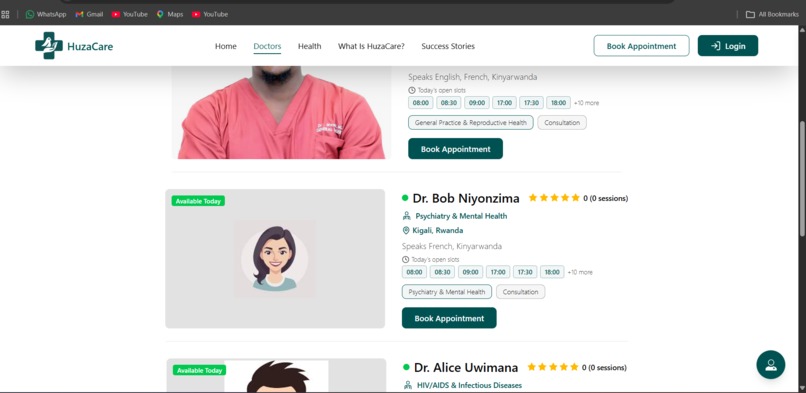Show +10 more slots for Dr. Bob Niyonzima

pyautogui.click(x=580, y=272)
